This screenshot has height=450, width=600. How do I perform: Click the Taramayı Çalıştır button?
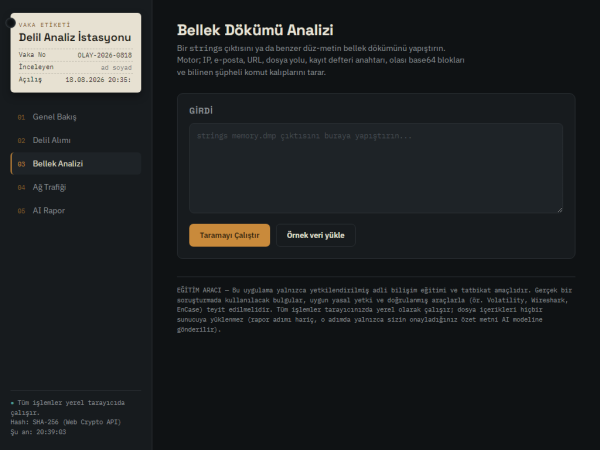pos(229,235)
